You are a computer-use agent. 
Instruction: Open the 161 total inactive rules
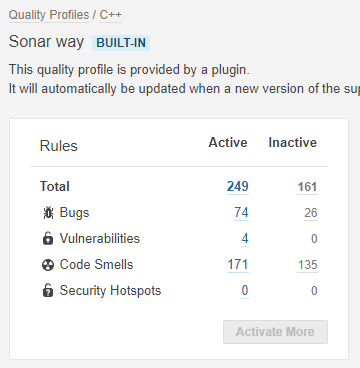click(307, 187)
